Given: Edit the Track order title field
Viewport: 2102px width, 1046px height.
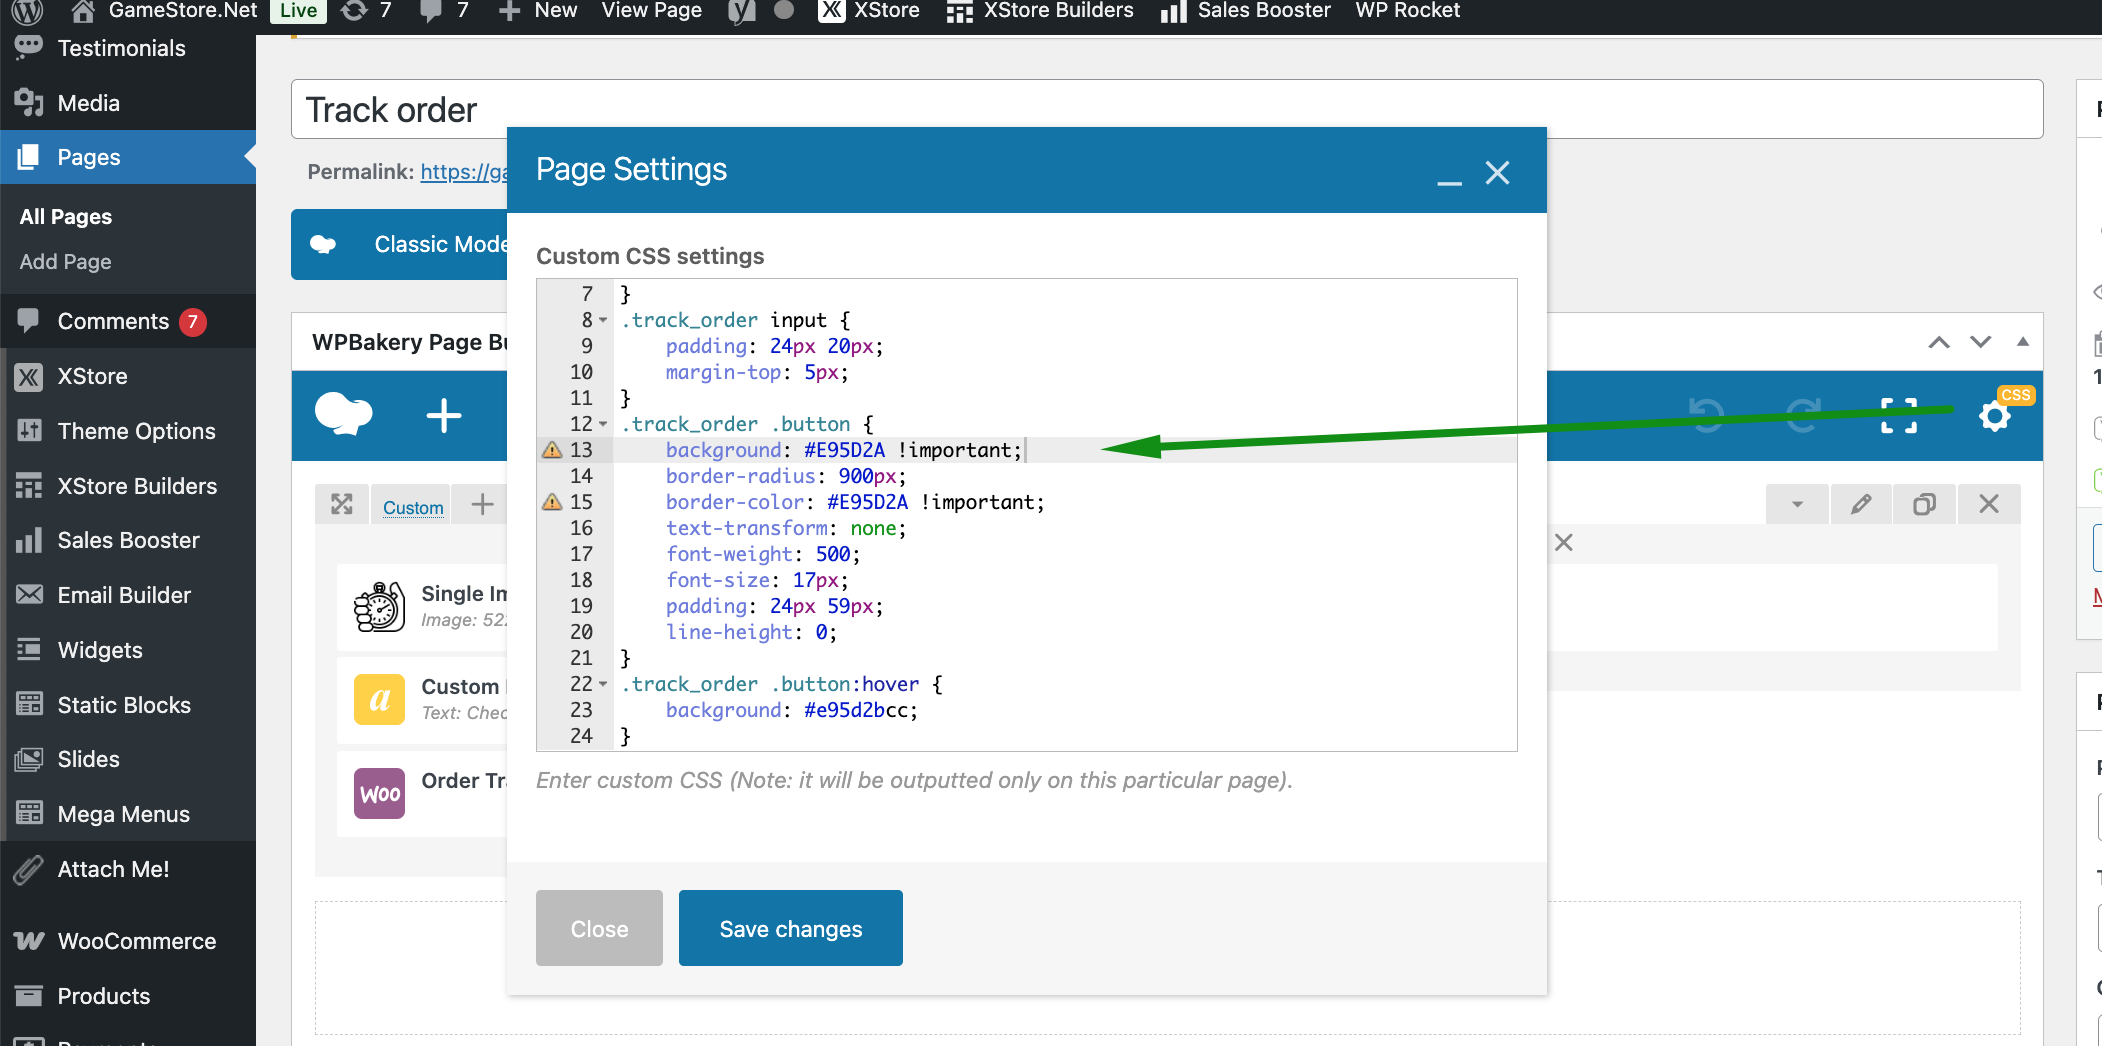Looking at the screenshot, I should click(x=1167, y=109).
